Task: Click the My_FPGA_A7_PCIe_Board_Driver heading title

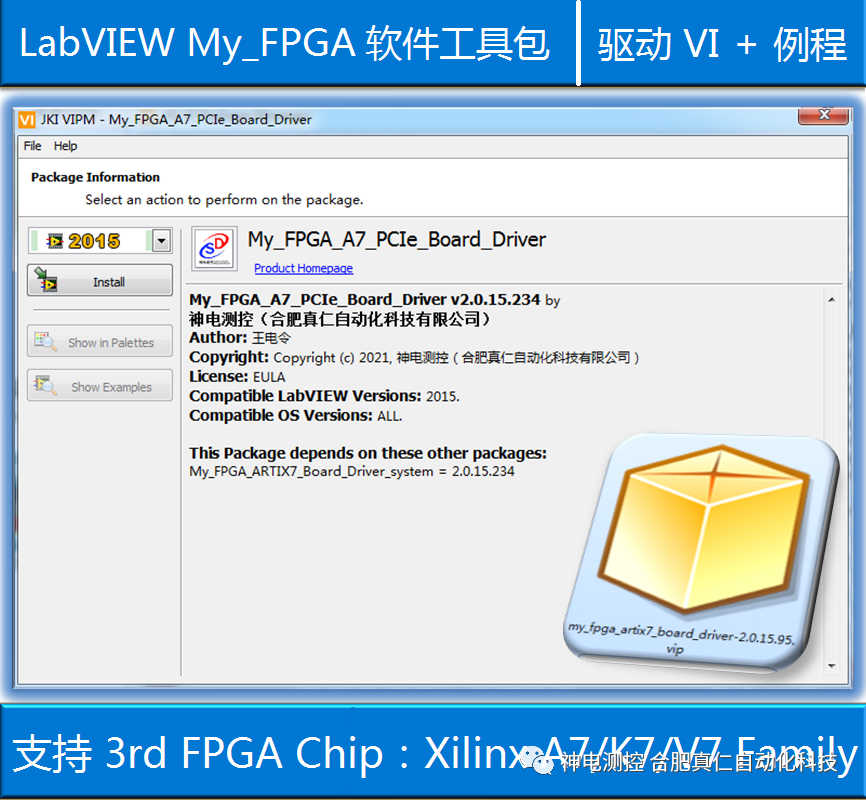Action: pos(397,240)
